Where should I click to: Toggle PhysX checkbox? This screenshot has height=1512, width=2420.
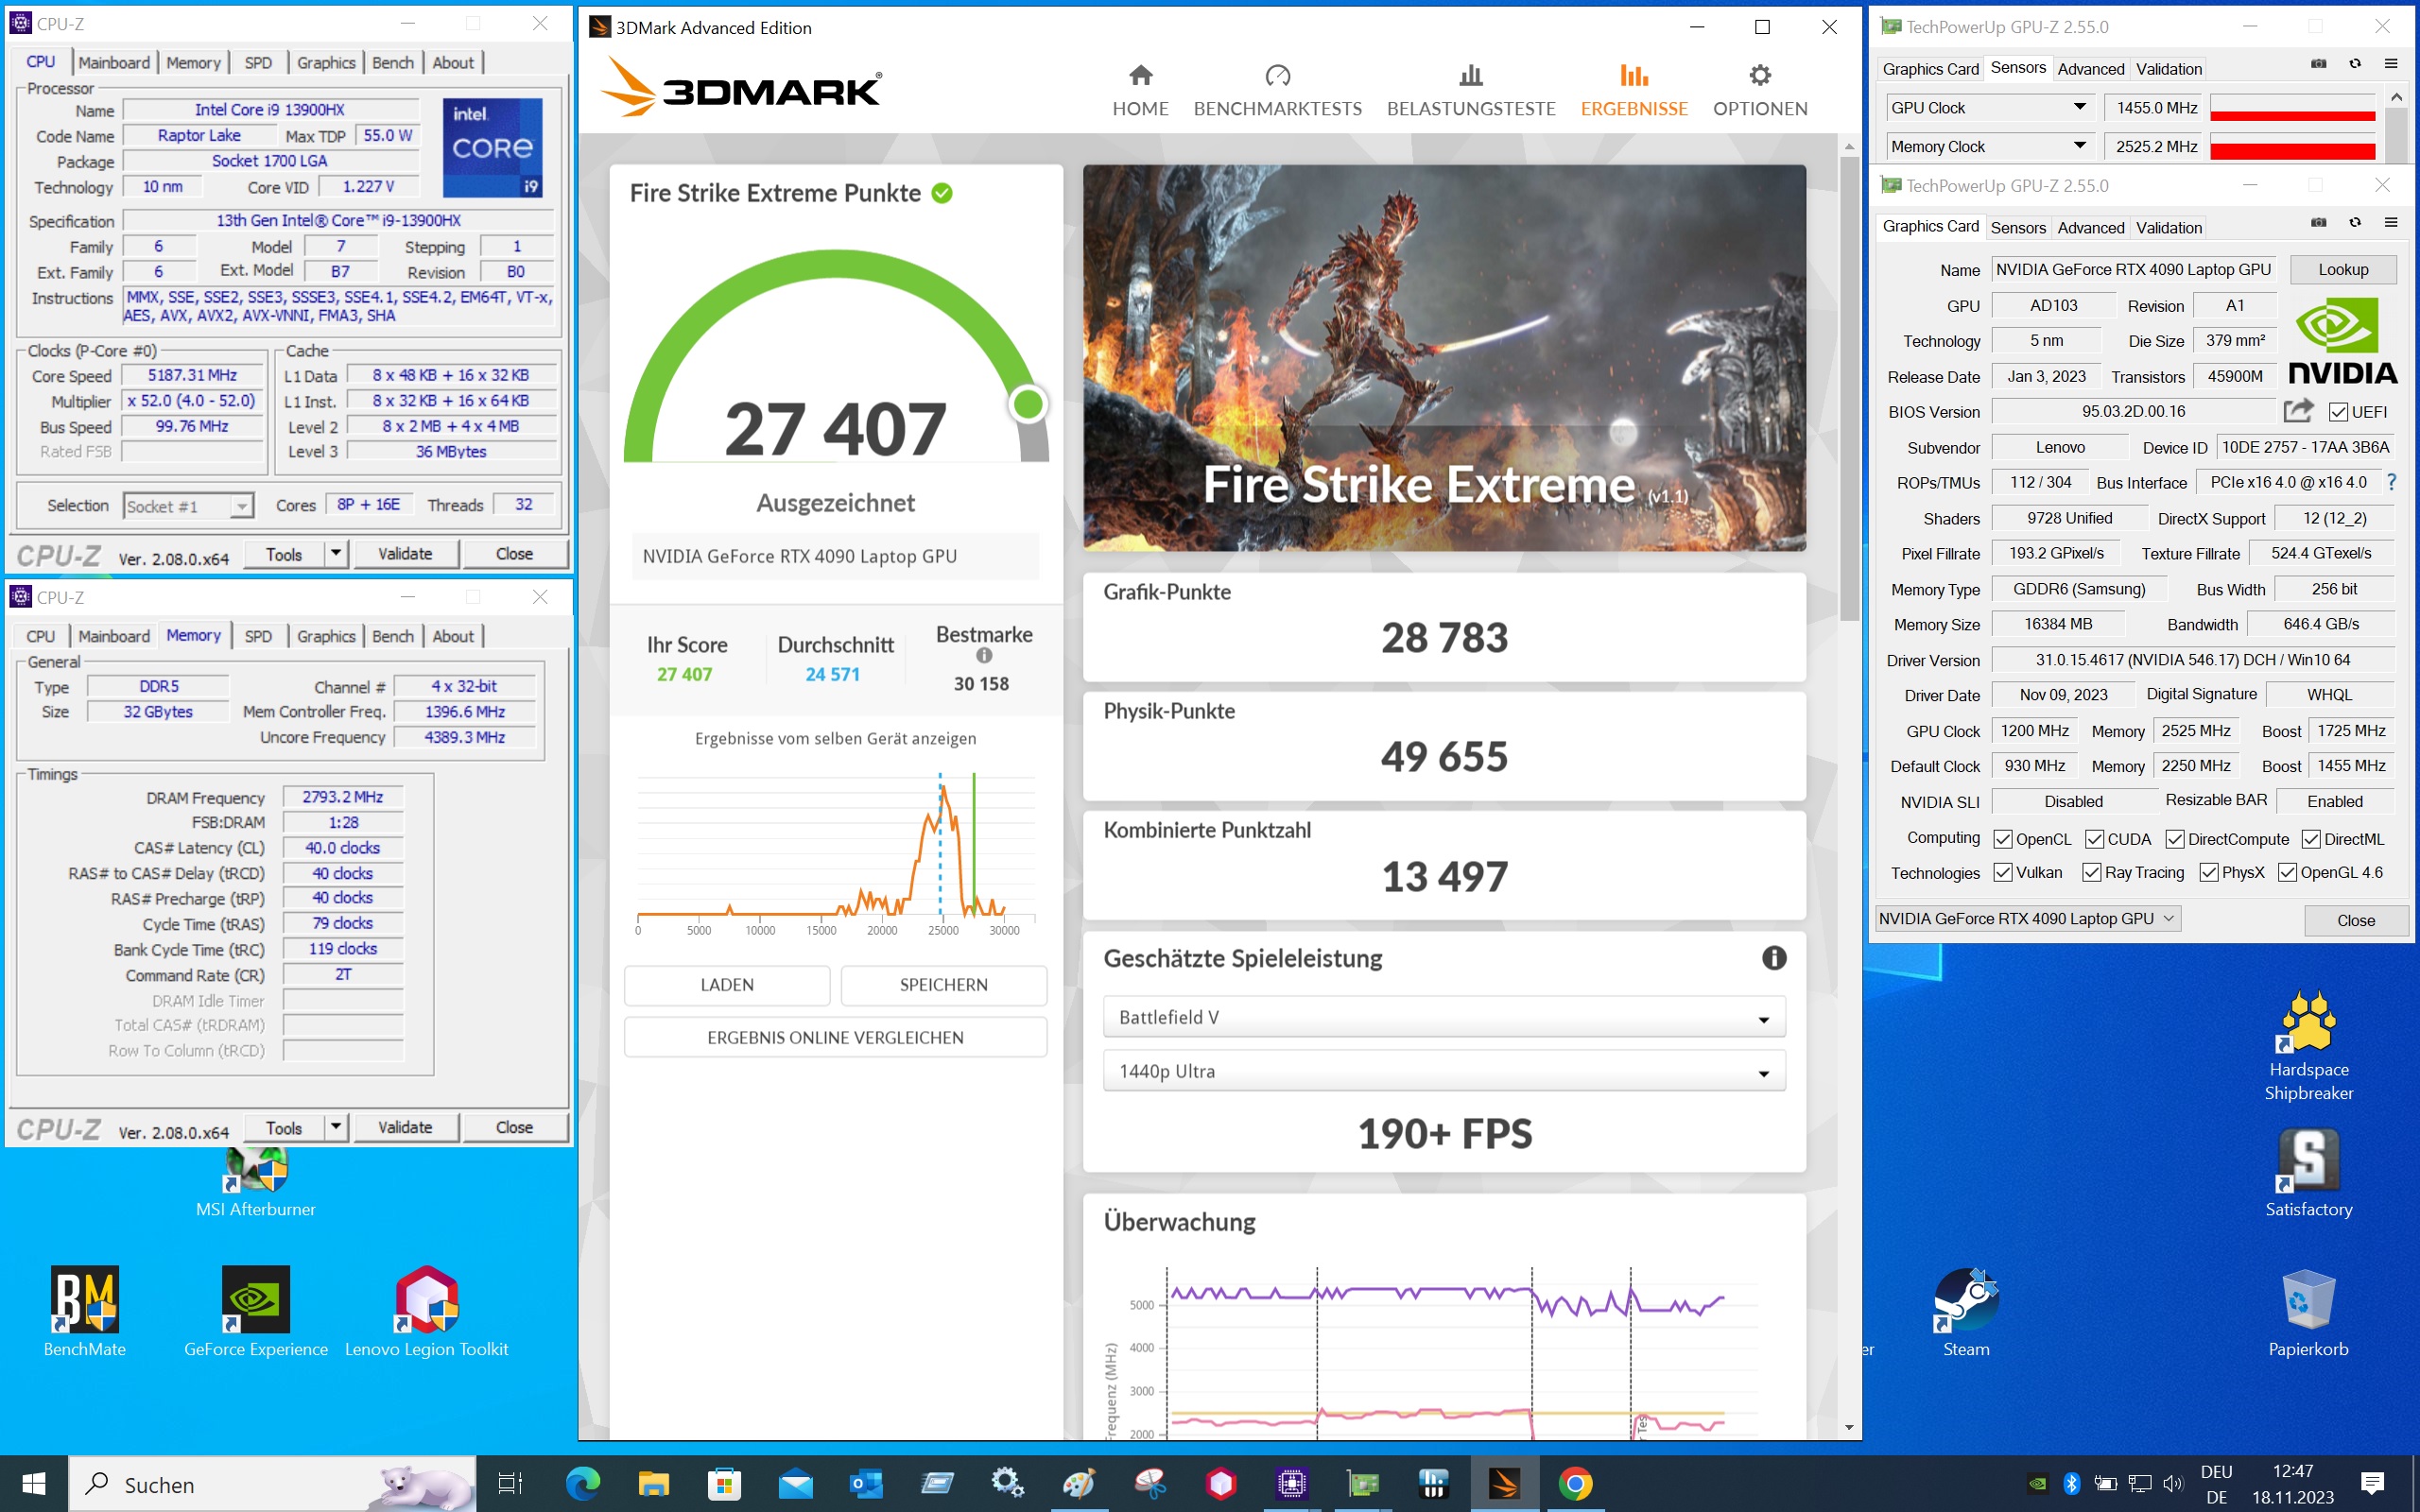click(2209, 873)
